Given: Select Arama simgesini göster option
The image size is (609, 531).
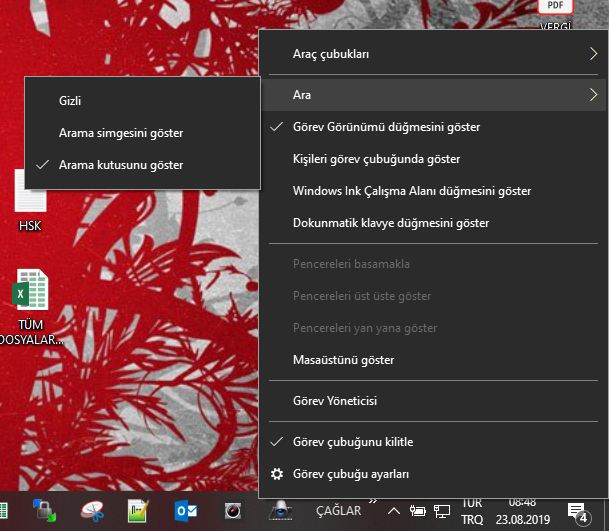Looking at the screenshot, I should coord(143,133).
